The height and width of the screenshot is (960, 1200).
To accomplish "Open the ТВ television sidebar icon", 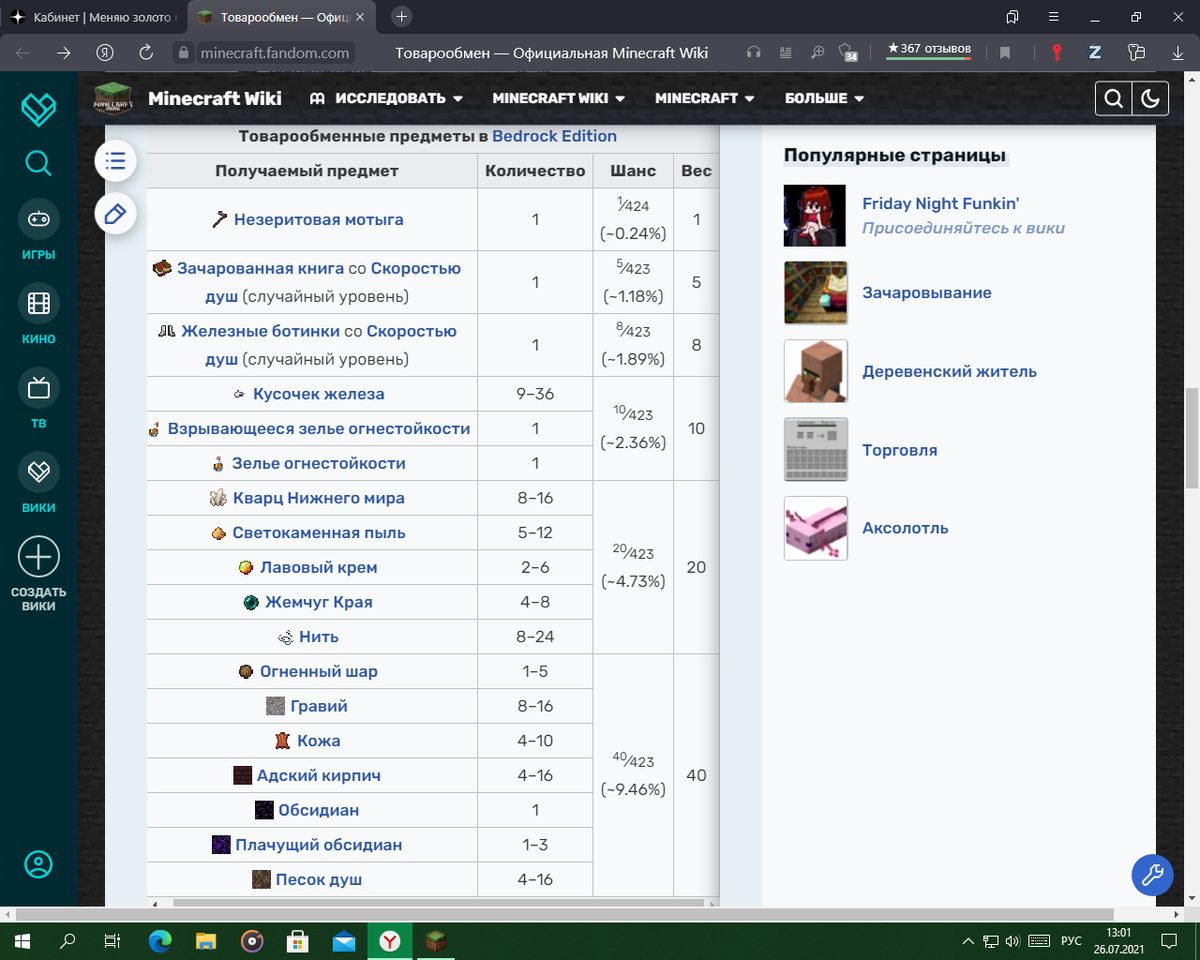I will (38, 388).
